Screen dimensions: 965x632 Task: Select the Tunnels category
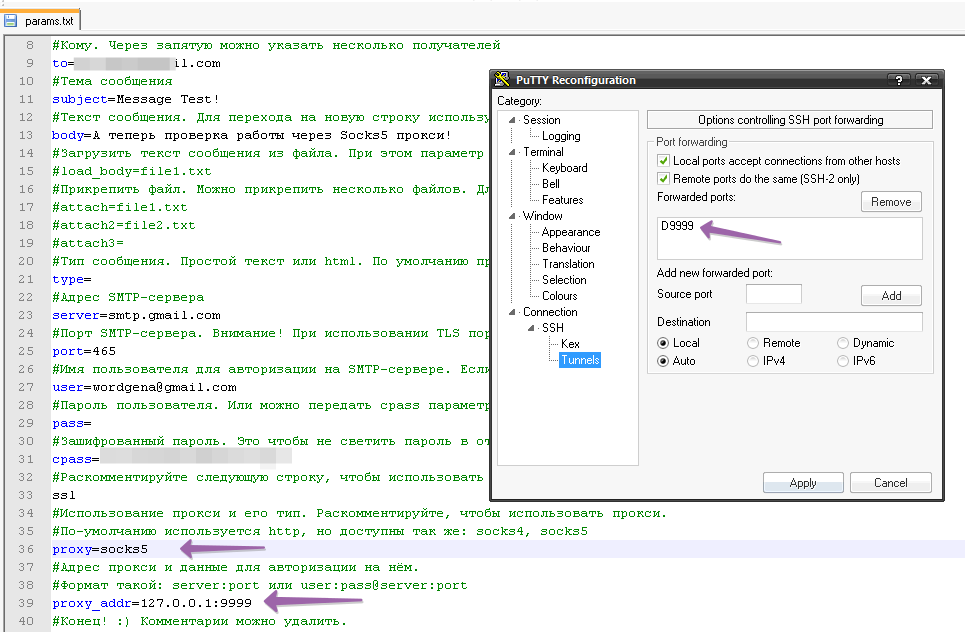click(x=580, y=360)
